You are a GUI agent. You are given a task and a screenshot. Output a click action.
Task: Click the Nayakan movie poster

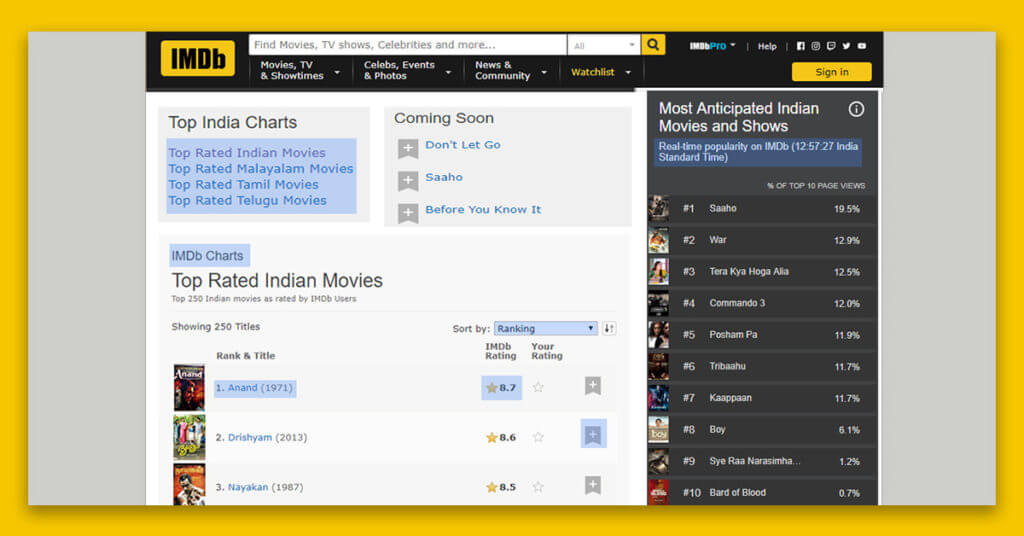pyautogui.click(x=189, y=485)
